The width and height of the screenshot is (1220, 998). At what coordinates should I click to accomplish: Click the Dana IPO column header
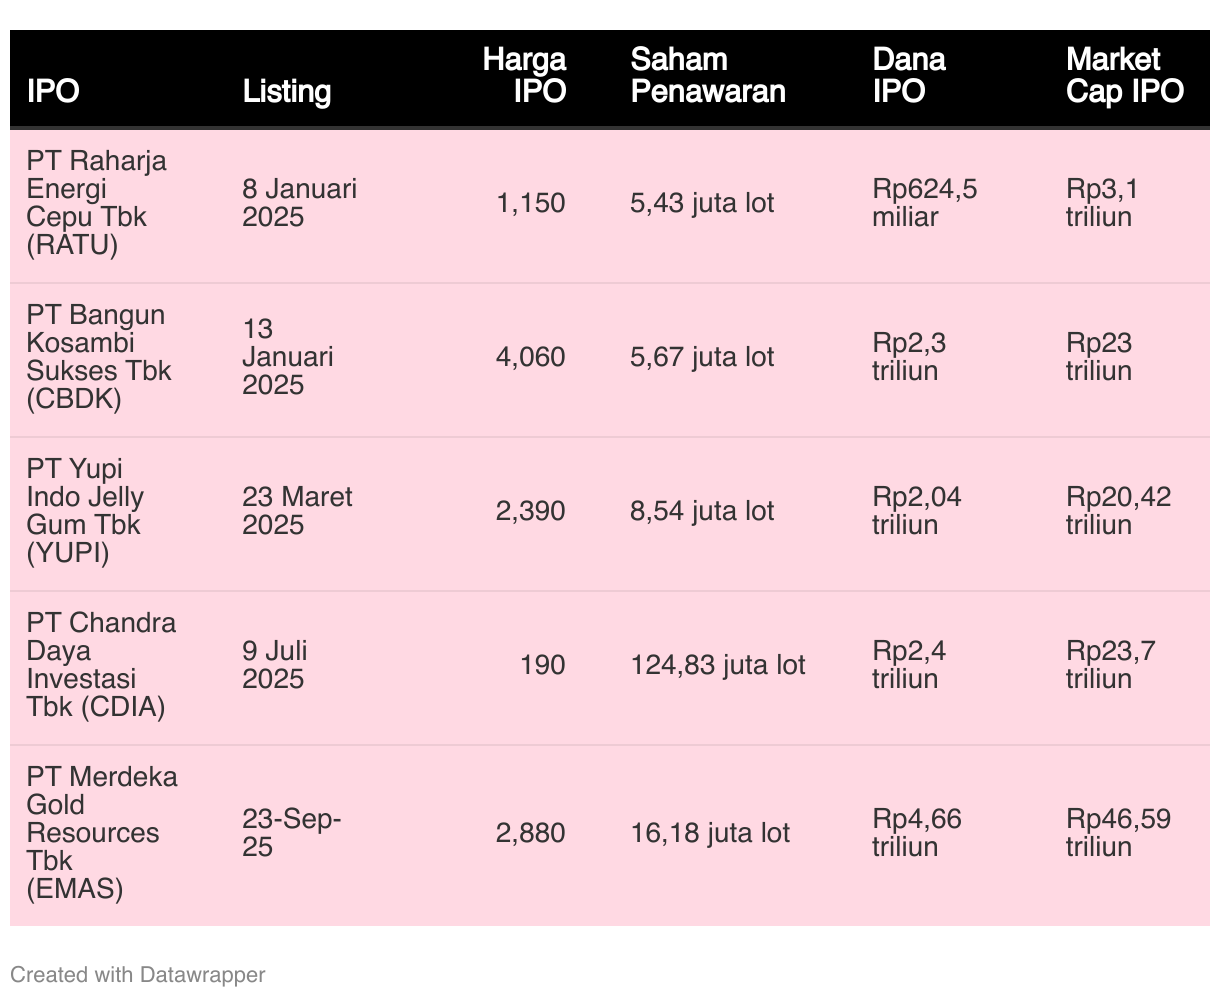click(908, 75)
